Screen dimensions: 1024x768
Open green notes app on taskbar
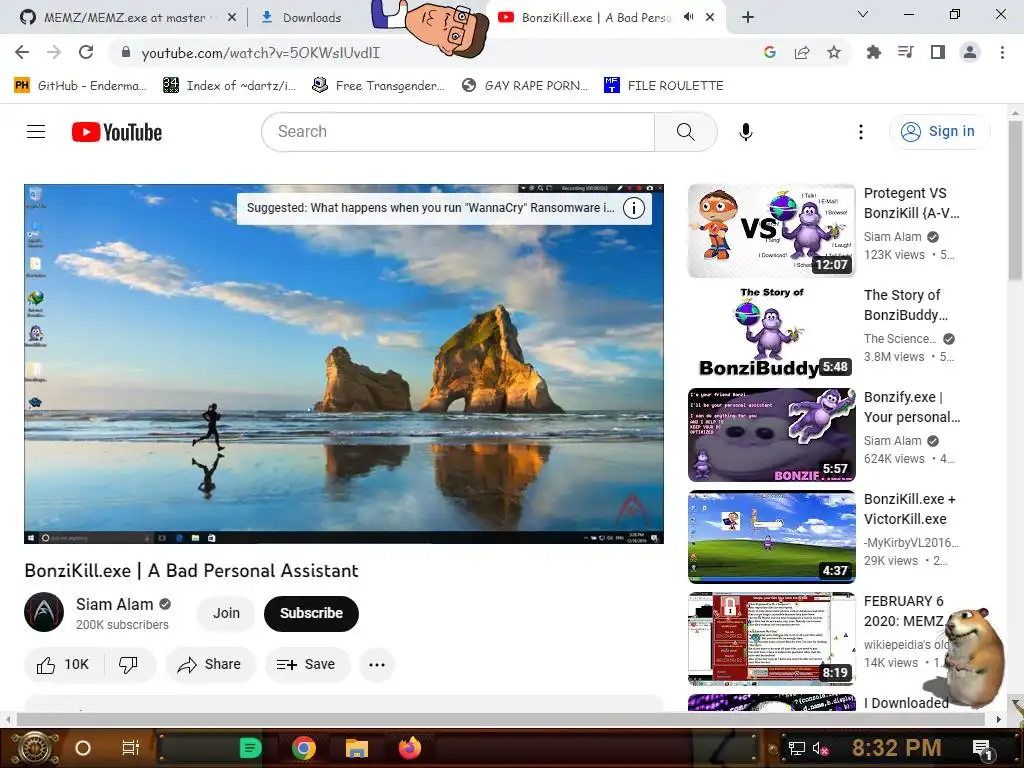tap(250, 748)
